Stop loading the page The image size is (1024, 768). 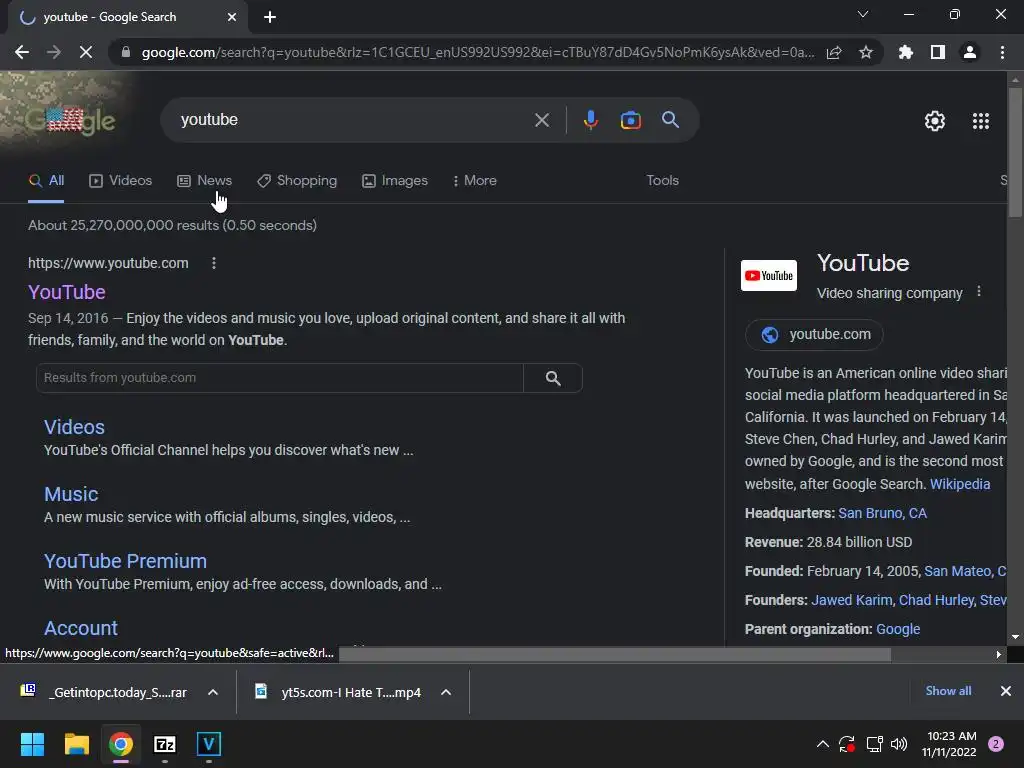(x=86, y=52)
